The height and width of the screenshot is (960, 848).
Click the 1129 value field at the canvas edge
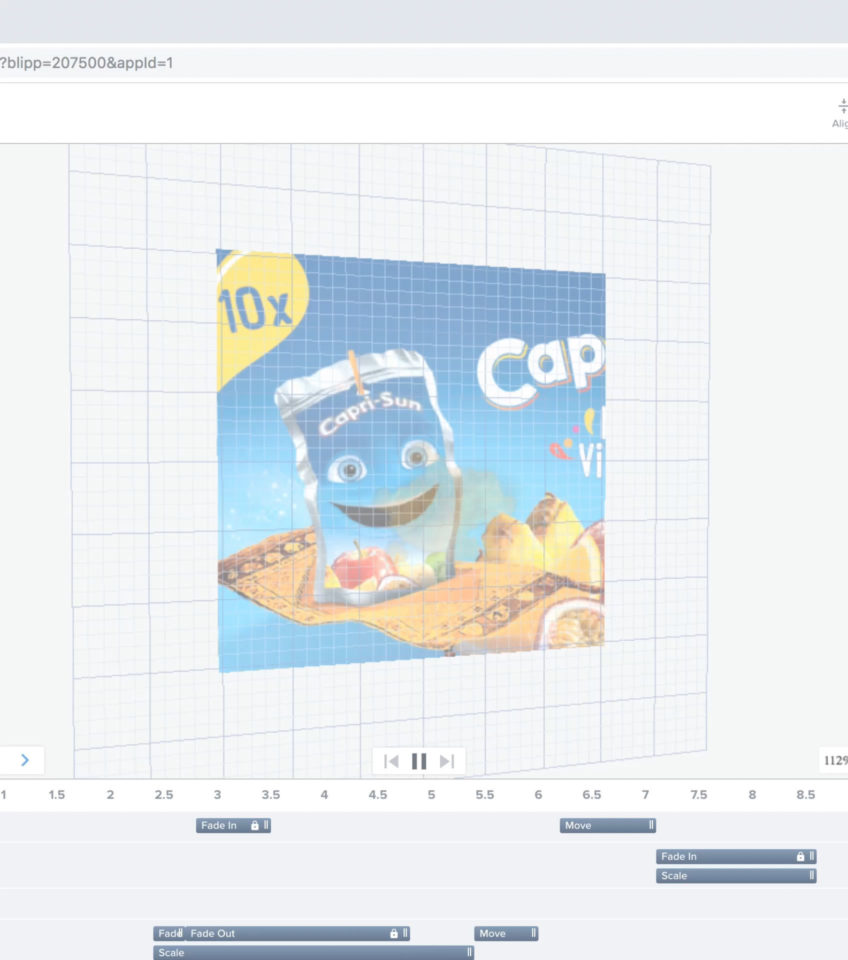tap(835, 760)
